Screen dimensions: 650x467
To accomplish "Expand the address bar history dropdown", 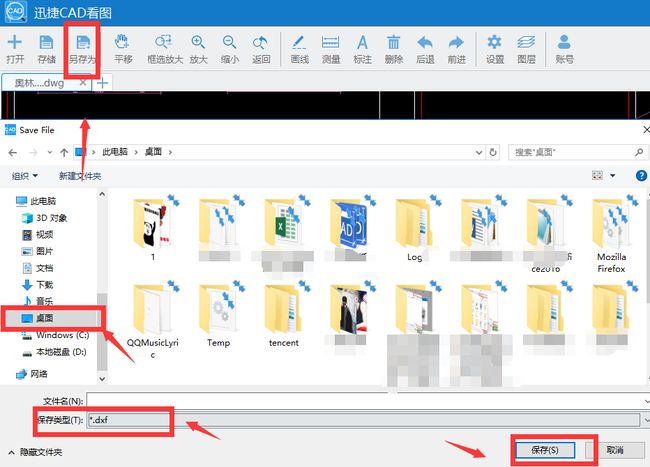I will tap(479, 152).
